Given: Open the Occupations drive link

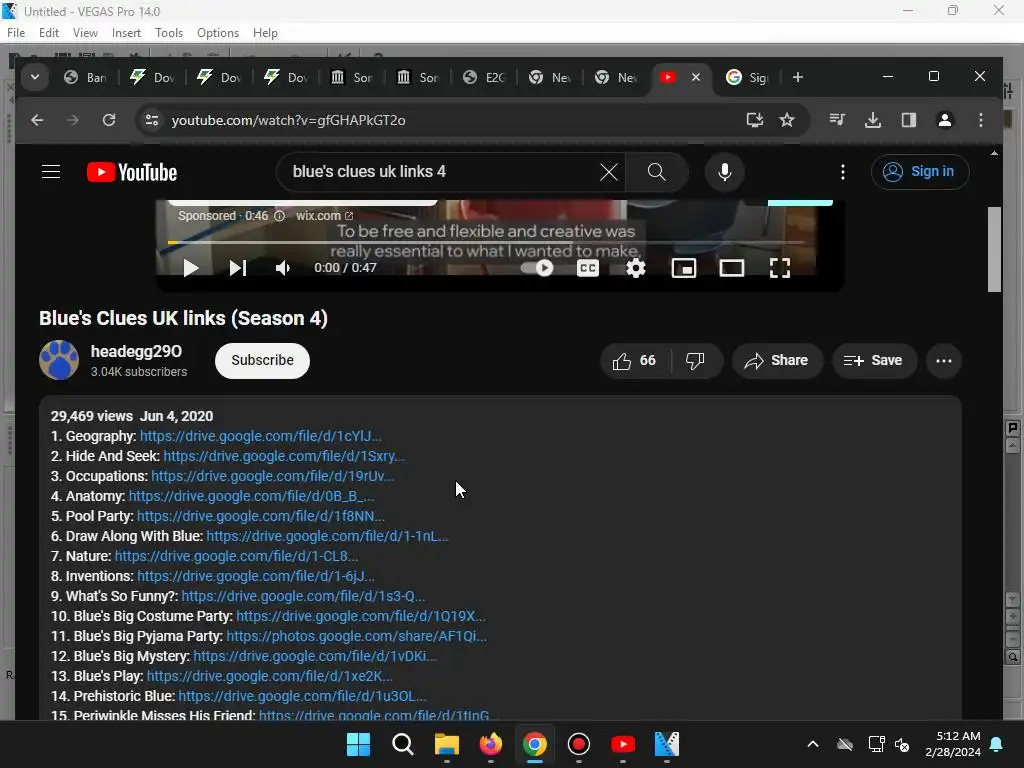Looking at the screenshot, I should pos(272,476).
